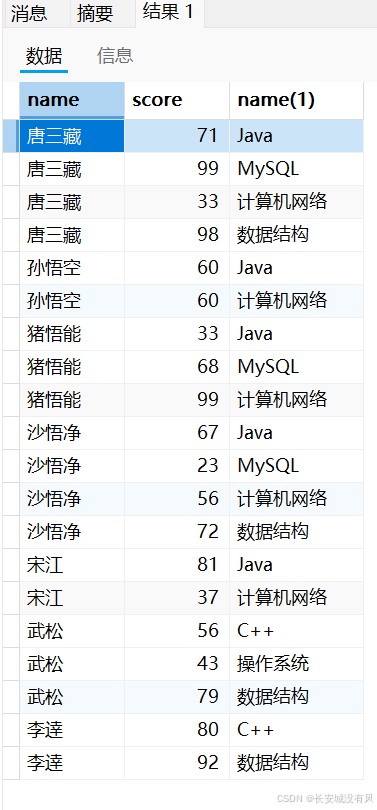Select 计算机网络 in 宋江's row

(x=296, y=599)
